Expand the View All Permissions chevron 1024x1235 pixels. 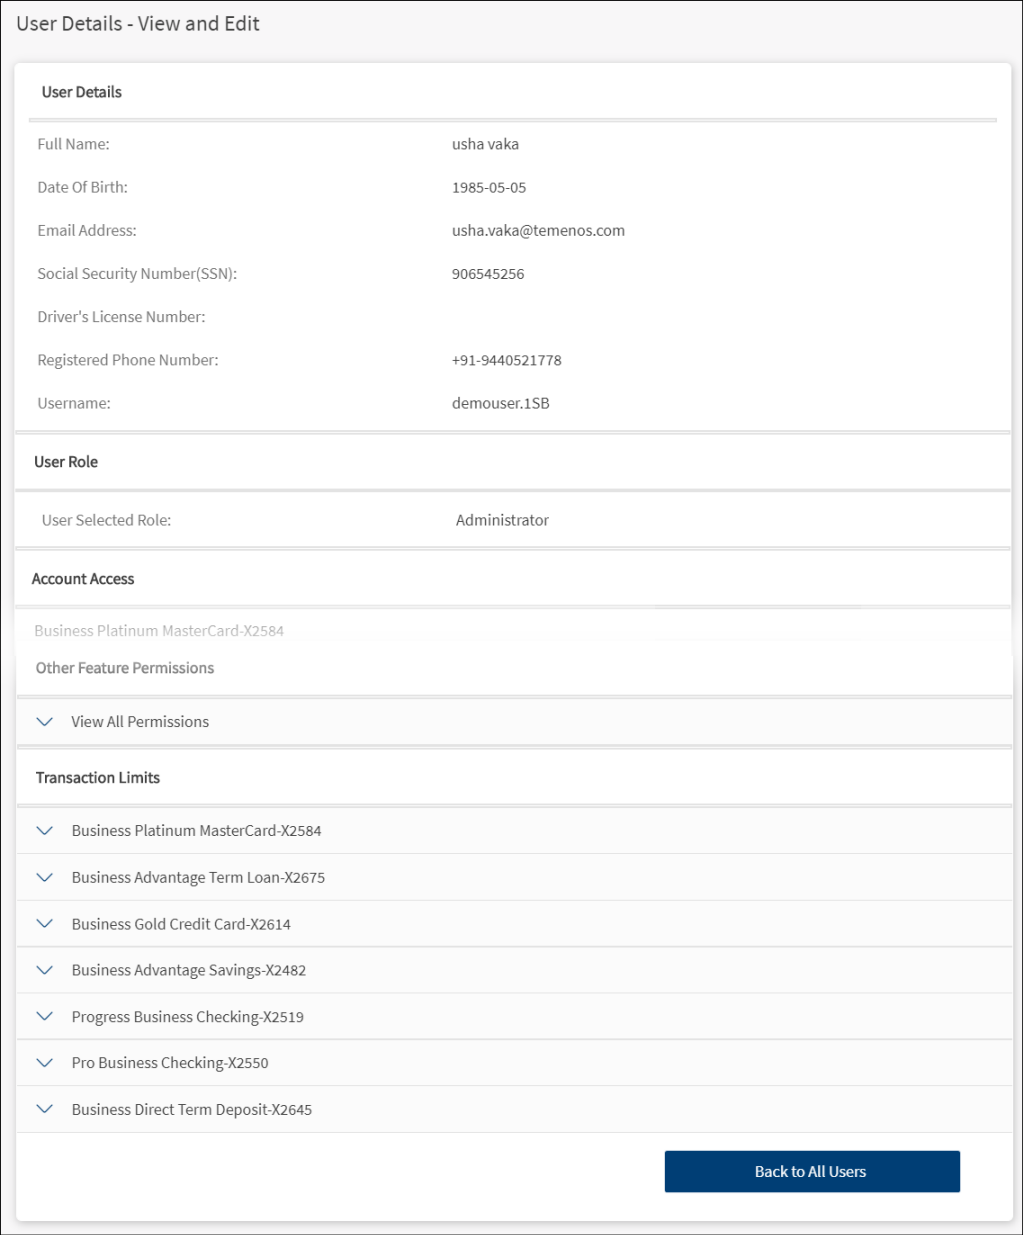tap(45, 722)
